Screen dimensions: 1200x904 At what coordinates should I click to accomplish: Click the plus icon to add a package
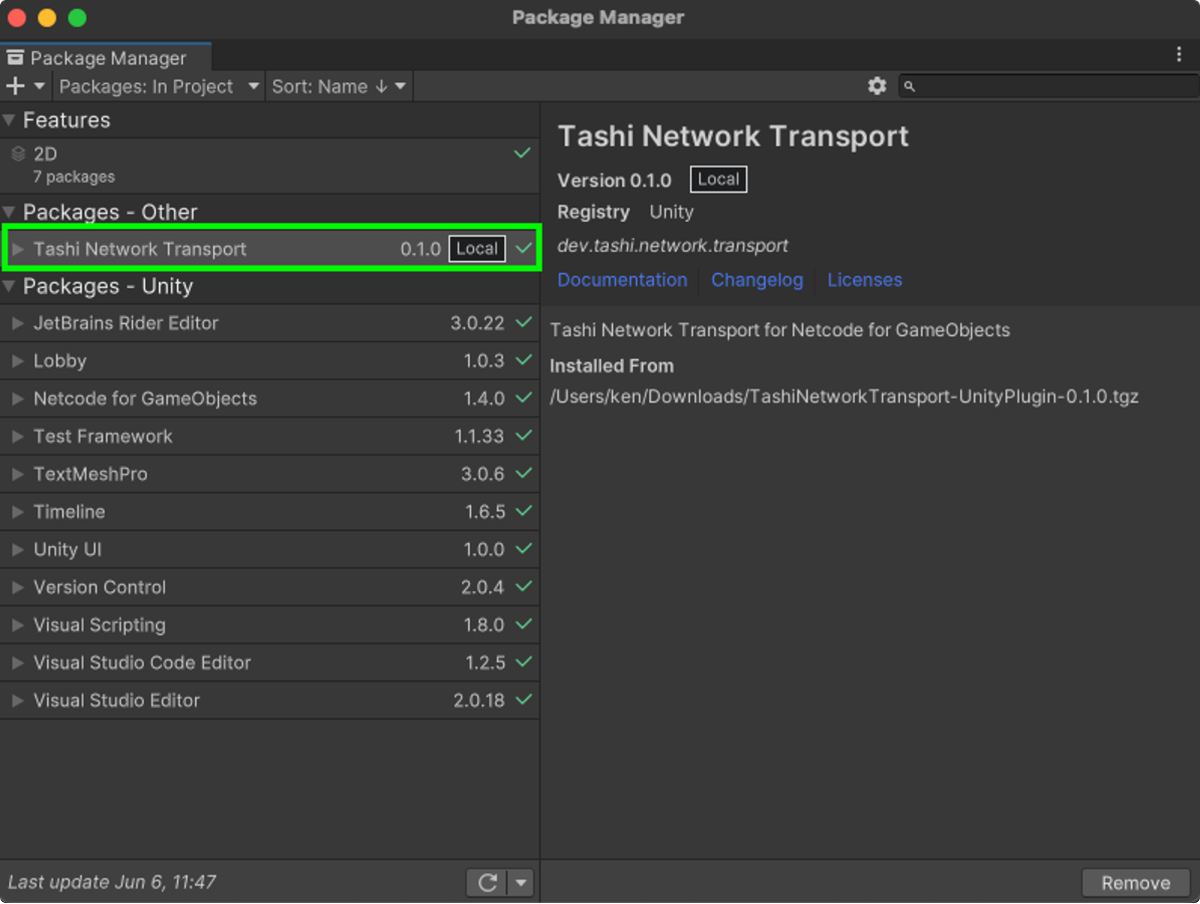pos(15,87)
